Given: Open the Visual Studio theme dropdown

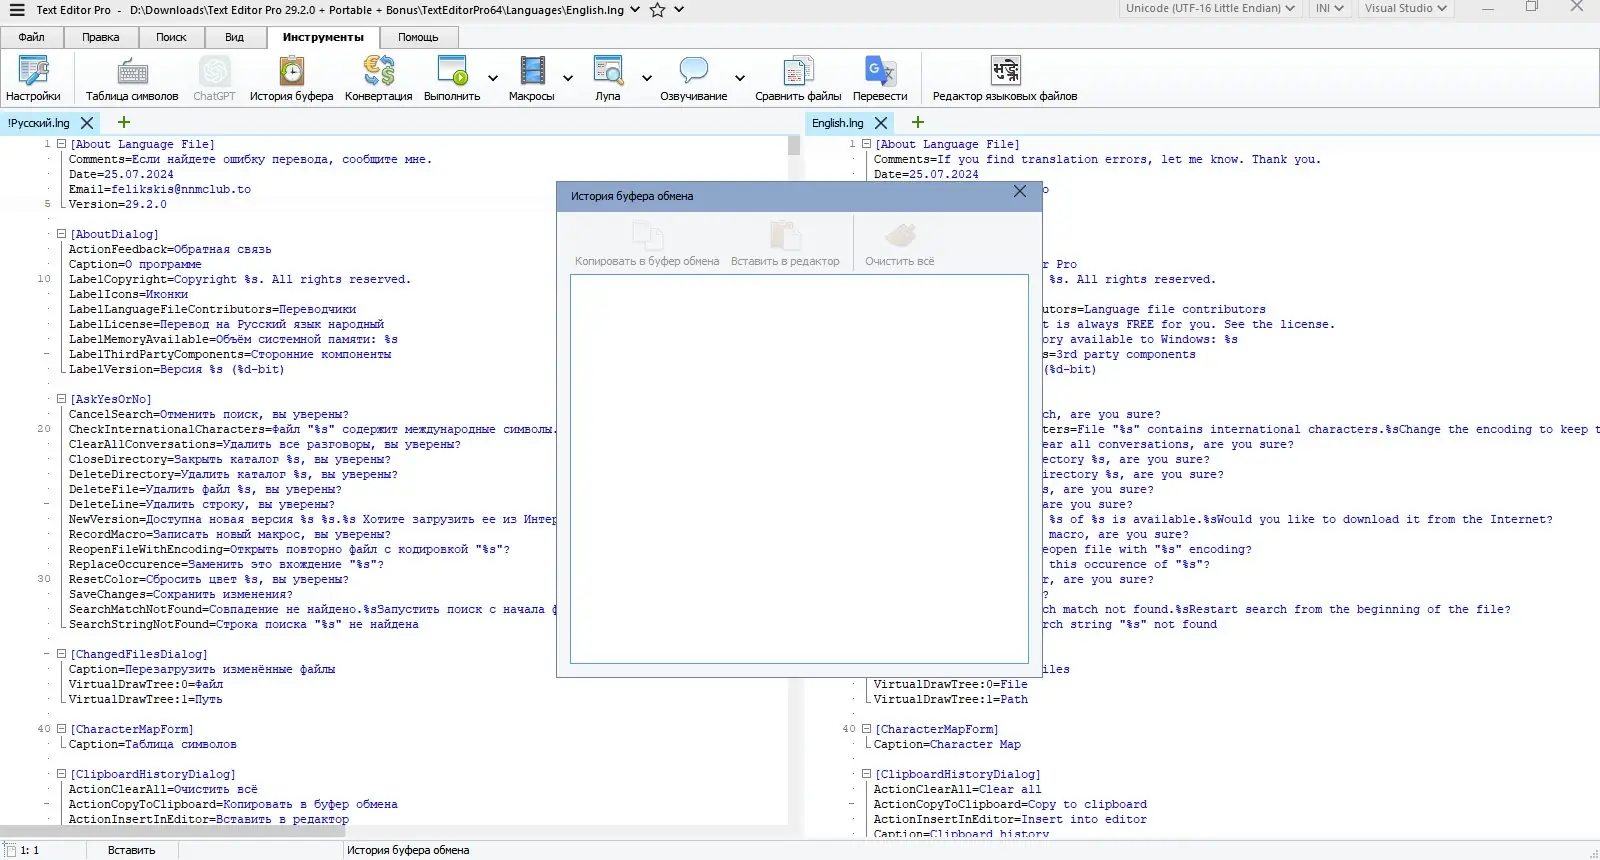Looking at the screenshot, I should coord(1406,8).
